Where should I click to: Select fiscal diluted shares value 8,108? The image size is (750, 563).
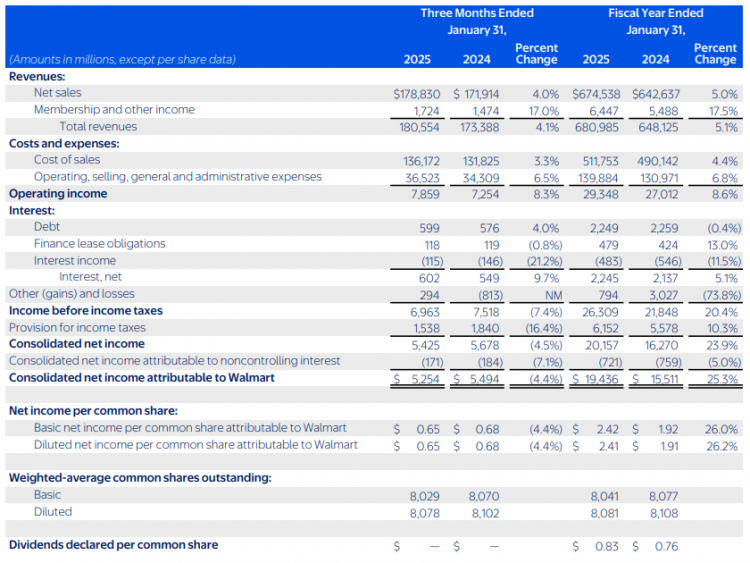coord(664,513)
